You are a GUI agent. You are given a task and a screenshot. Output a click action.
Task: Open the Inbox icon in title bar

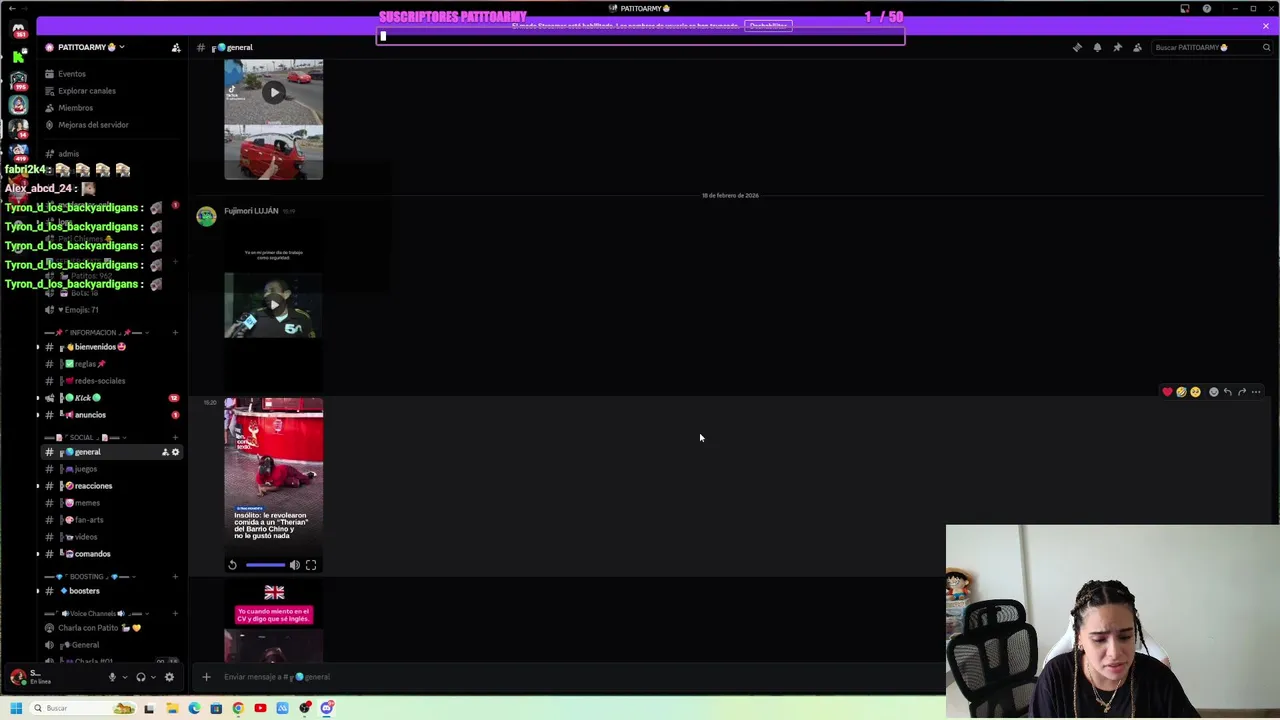pos(1185,9)
